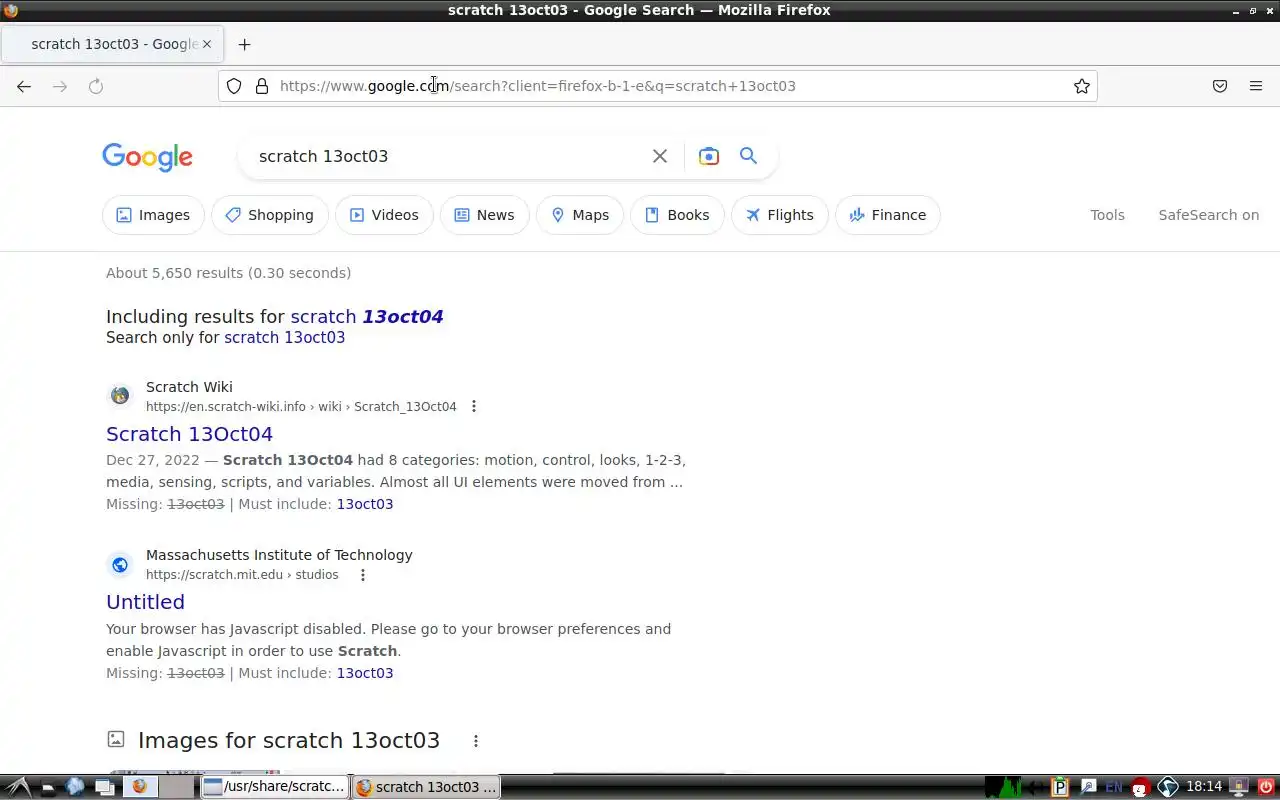The image size is (1280, 800).
Task: Reload the current page
Action: [x=96, y=86]
